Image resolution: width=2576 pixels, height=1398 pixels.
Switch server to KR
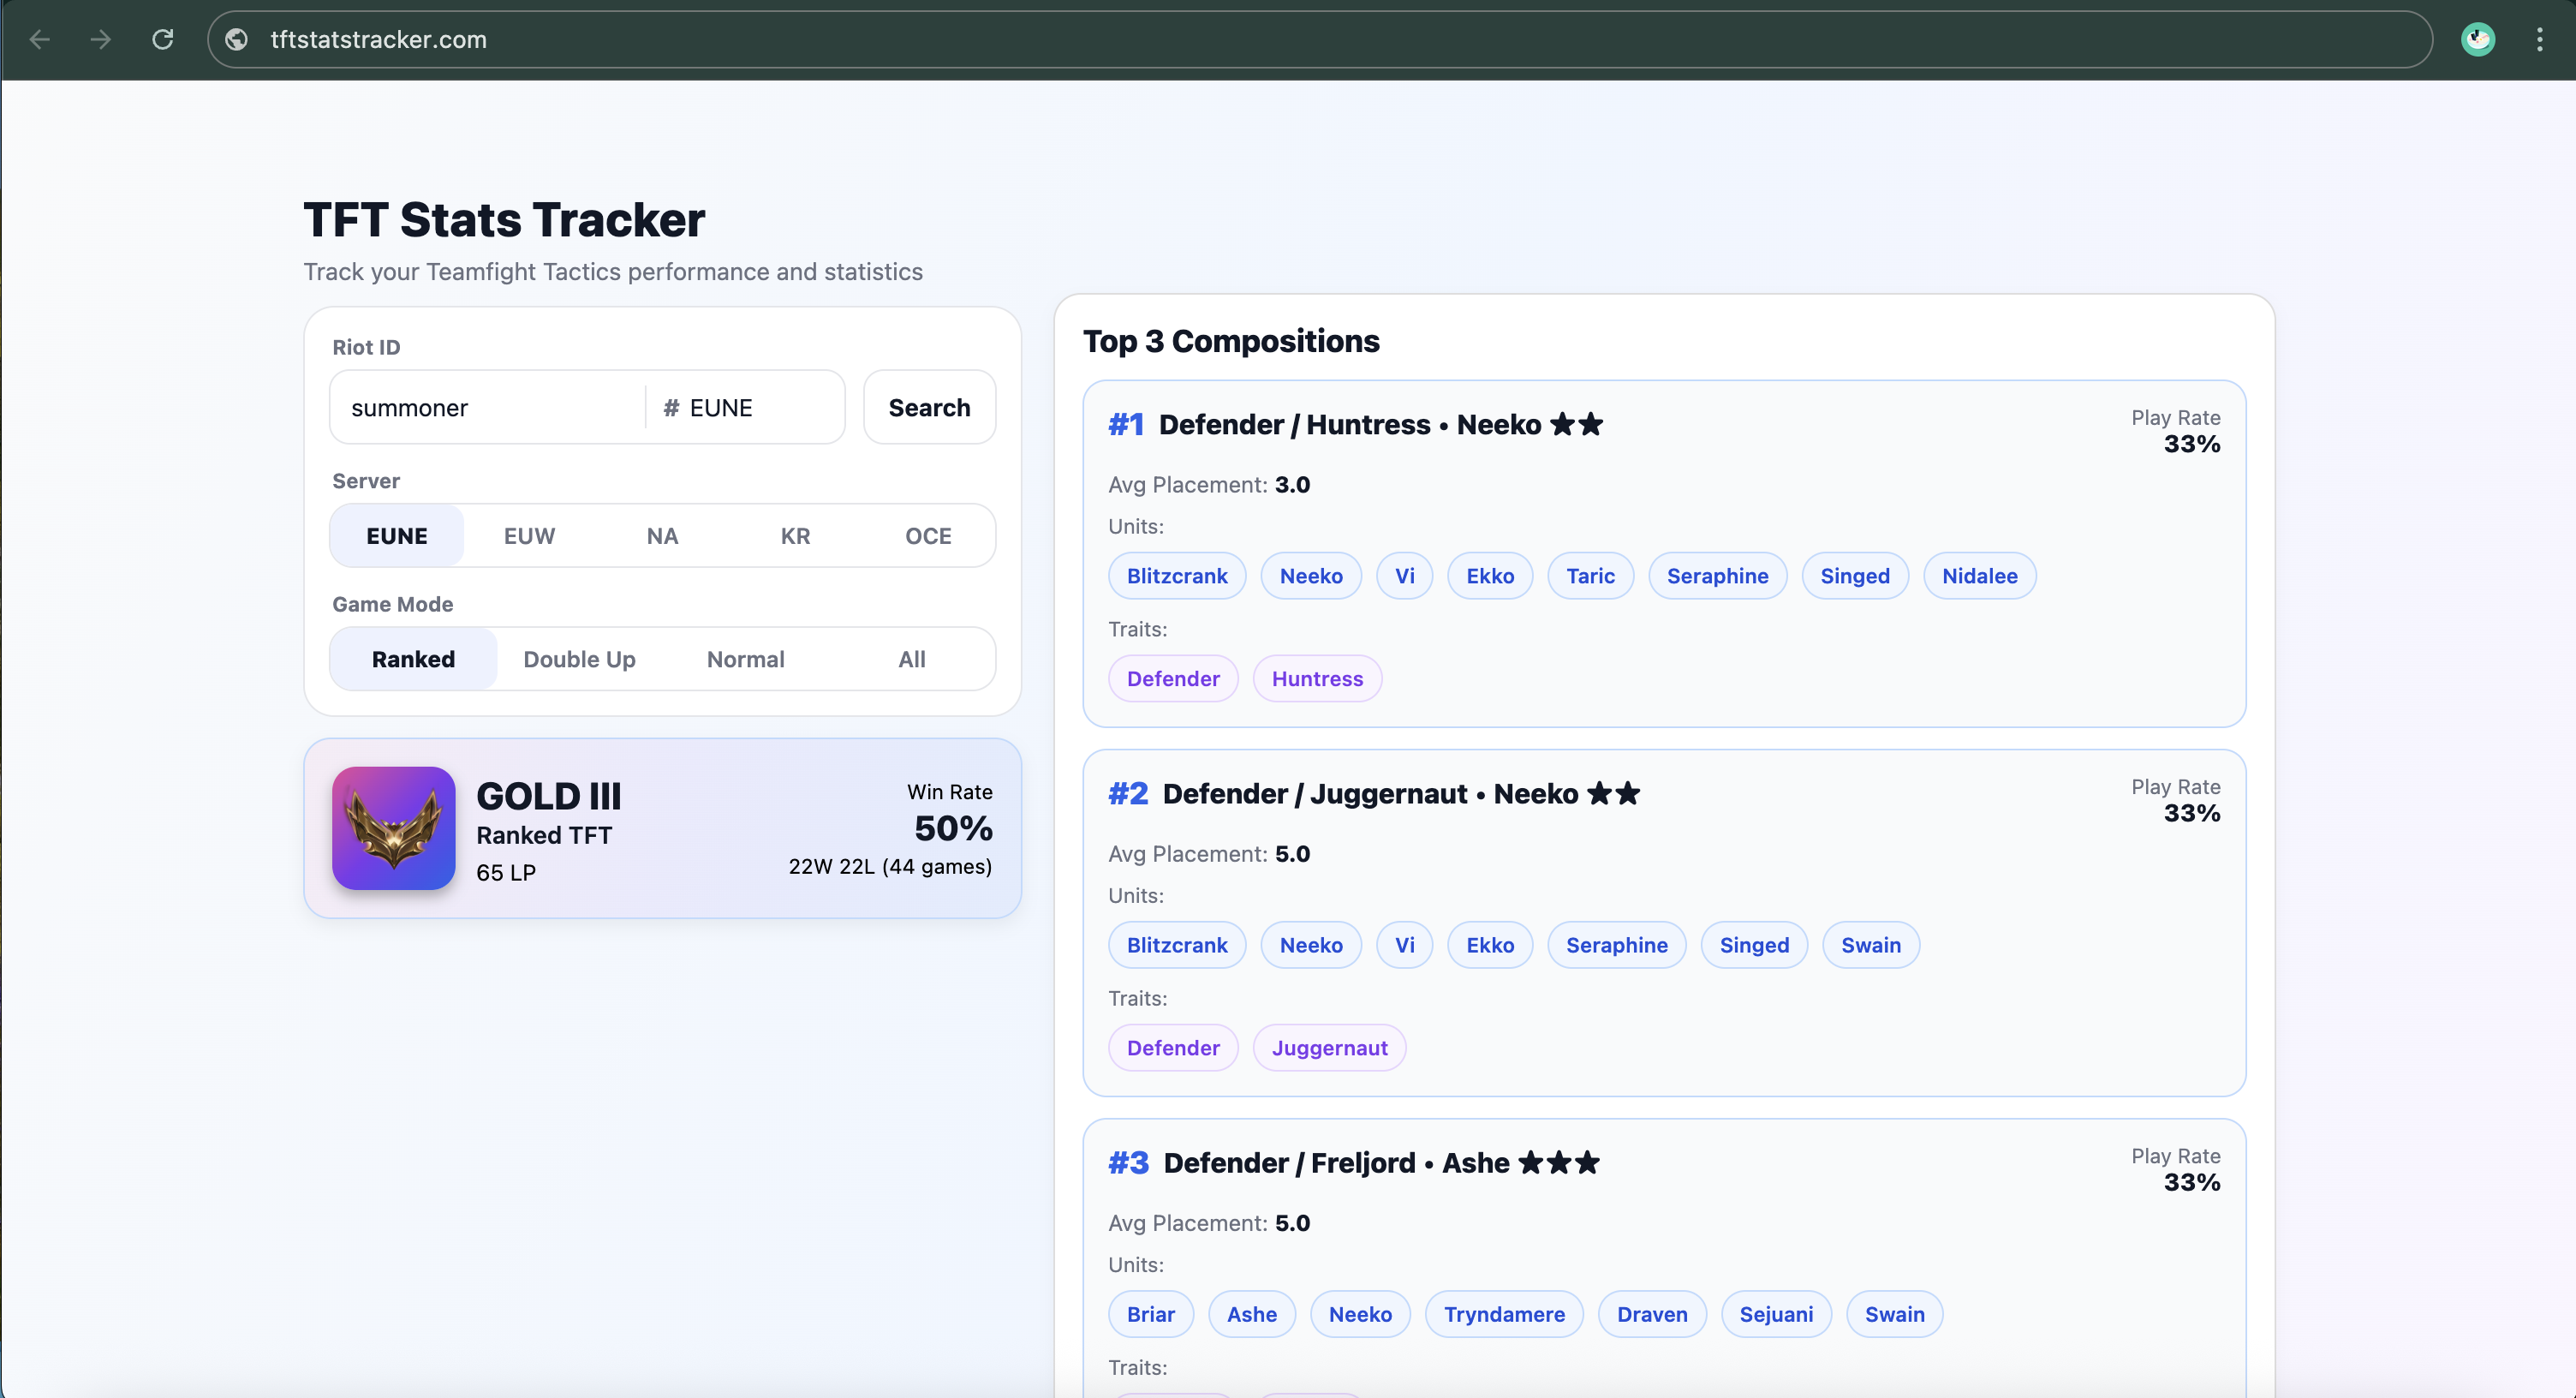click(795, 535)
